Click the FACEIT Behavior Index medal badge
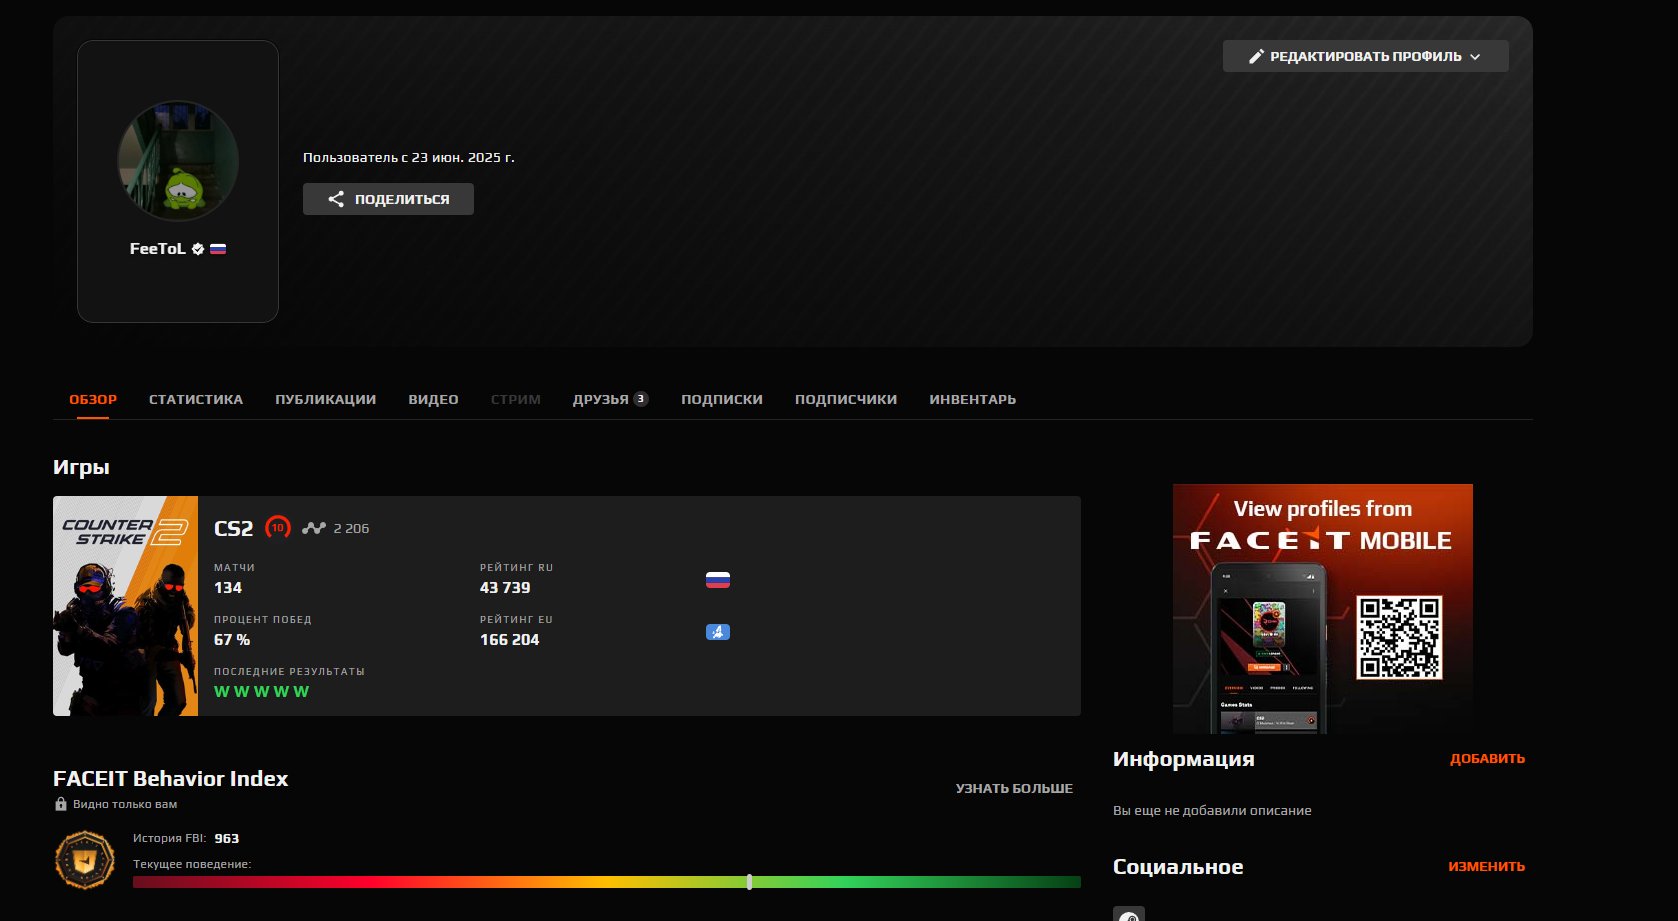This screenshot has width=1678, height=921. point(84,860)
